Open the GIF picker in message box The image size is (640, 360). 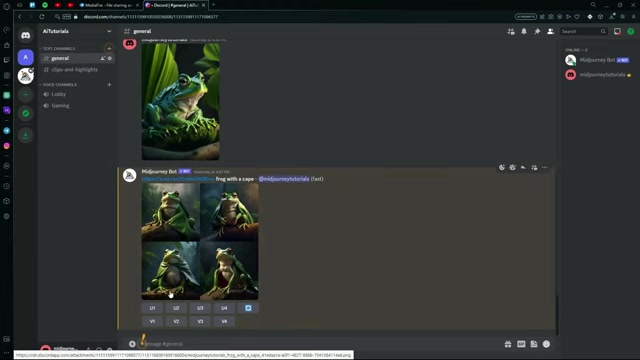[521, 344]
